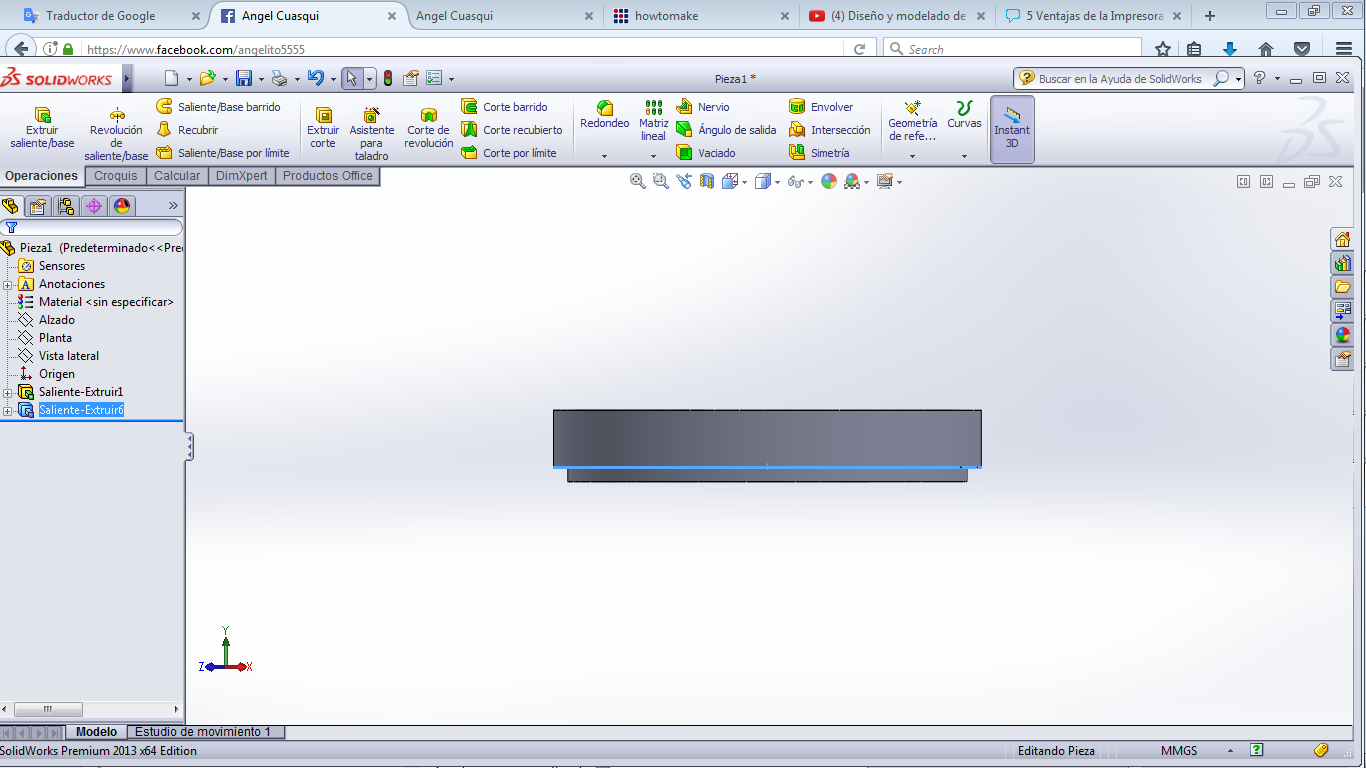
Task: Expand SolidWorks menu arrow beside logo
Action: (x=127, y=78)
